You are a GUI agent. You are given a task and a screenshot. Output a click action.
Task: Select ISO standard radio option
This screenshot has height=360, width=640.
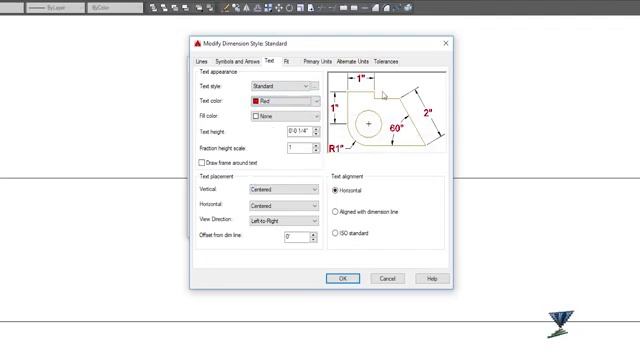[335, 233]
